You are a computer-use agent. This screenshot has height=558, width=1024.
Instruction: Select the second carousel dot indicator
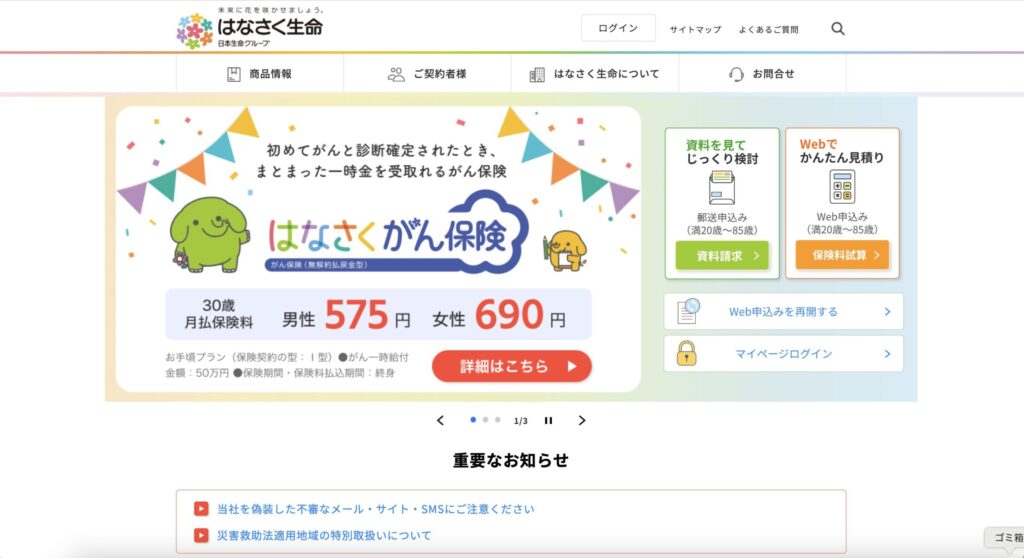[x=485, y=420]
